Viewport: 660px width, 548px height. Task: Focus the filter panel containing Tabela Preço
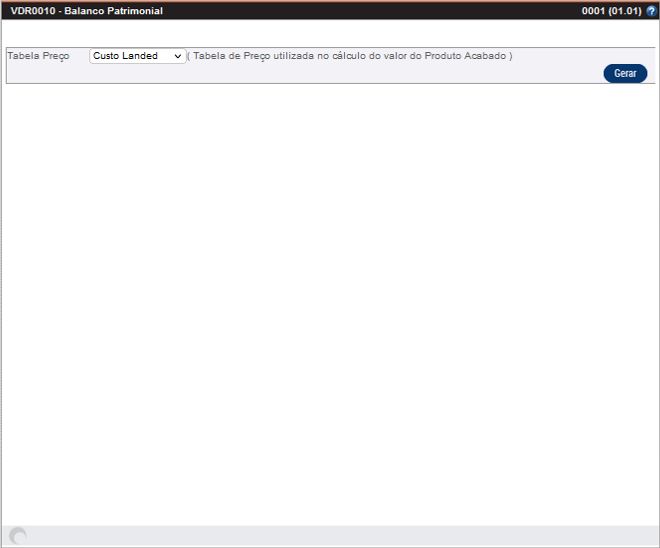[300, 73]
